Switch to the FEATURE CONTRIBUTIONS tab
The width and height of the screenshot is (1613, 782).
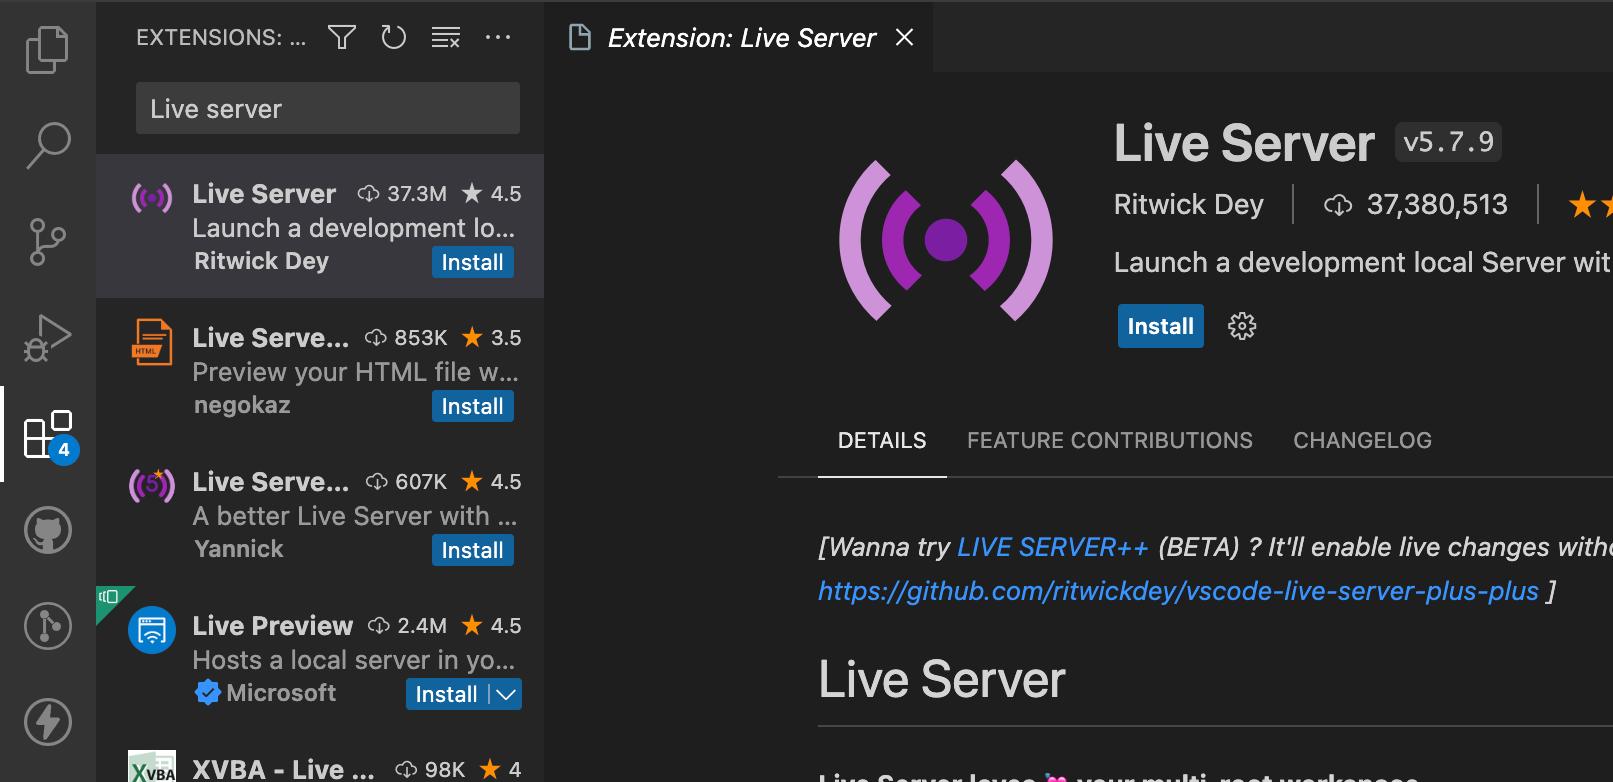1110,440
